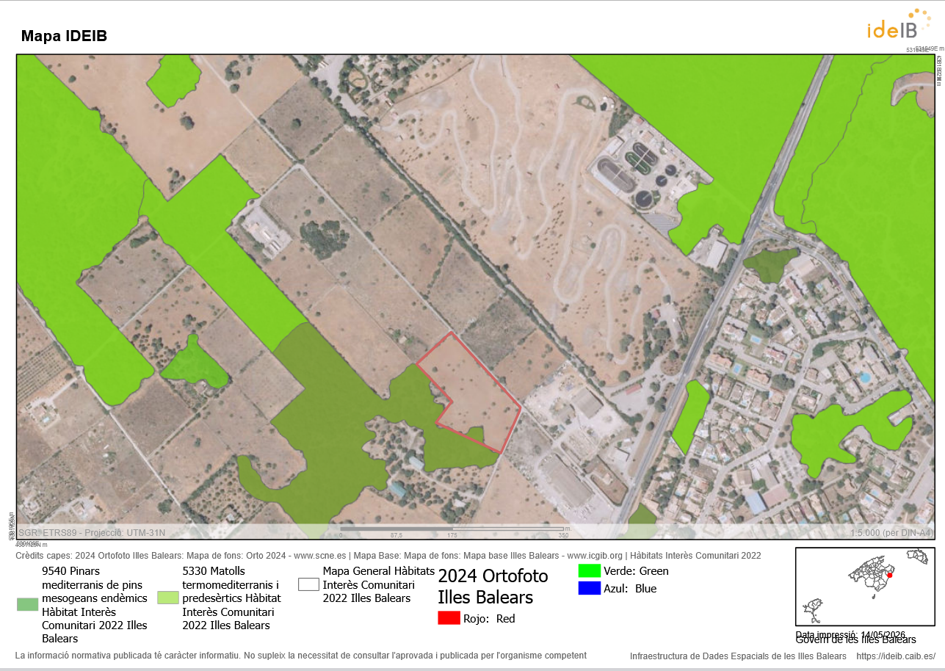The height and width of the screenshot is (671, 945).
Task: Click the blue Azul band swatch
Action: pos(589,588)
